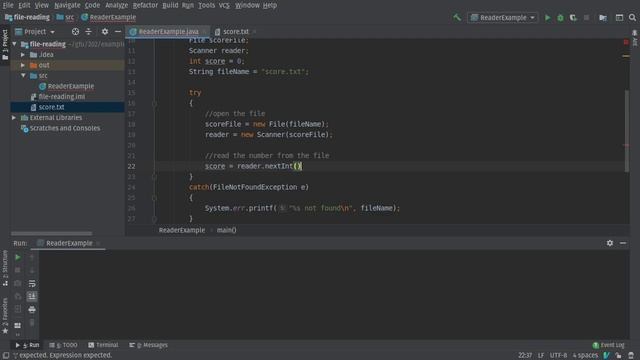Open the Navigate menu
Viewport: 640px width, 360px height.
pos(67,5)
